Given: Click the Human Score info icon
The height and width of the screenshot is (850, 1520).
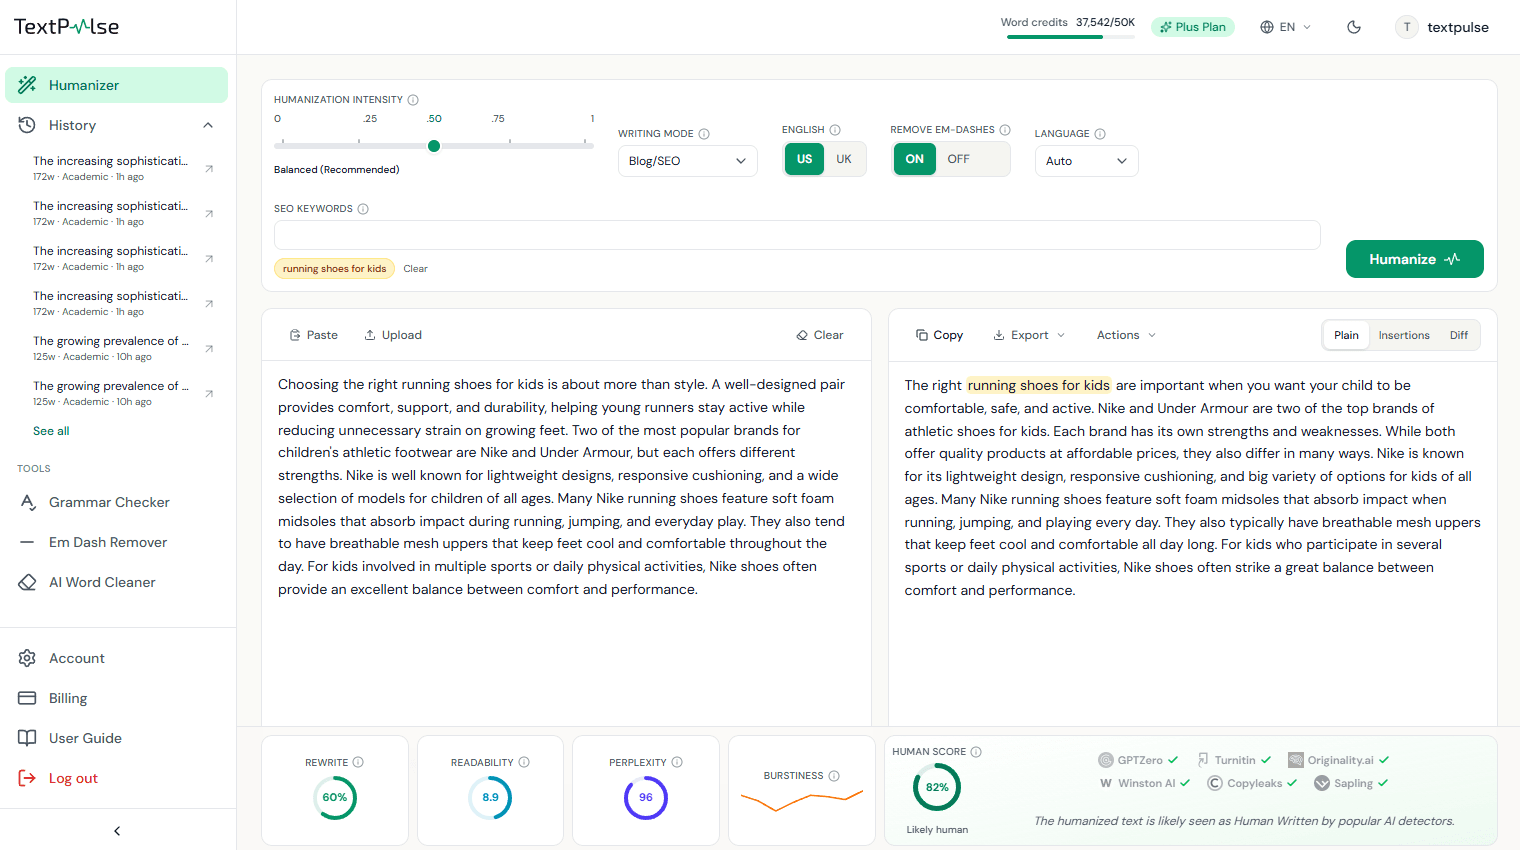Looking at the screenshot, I should pyautogui.click(x=976, y=752).
